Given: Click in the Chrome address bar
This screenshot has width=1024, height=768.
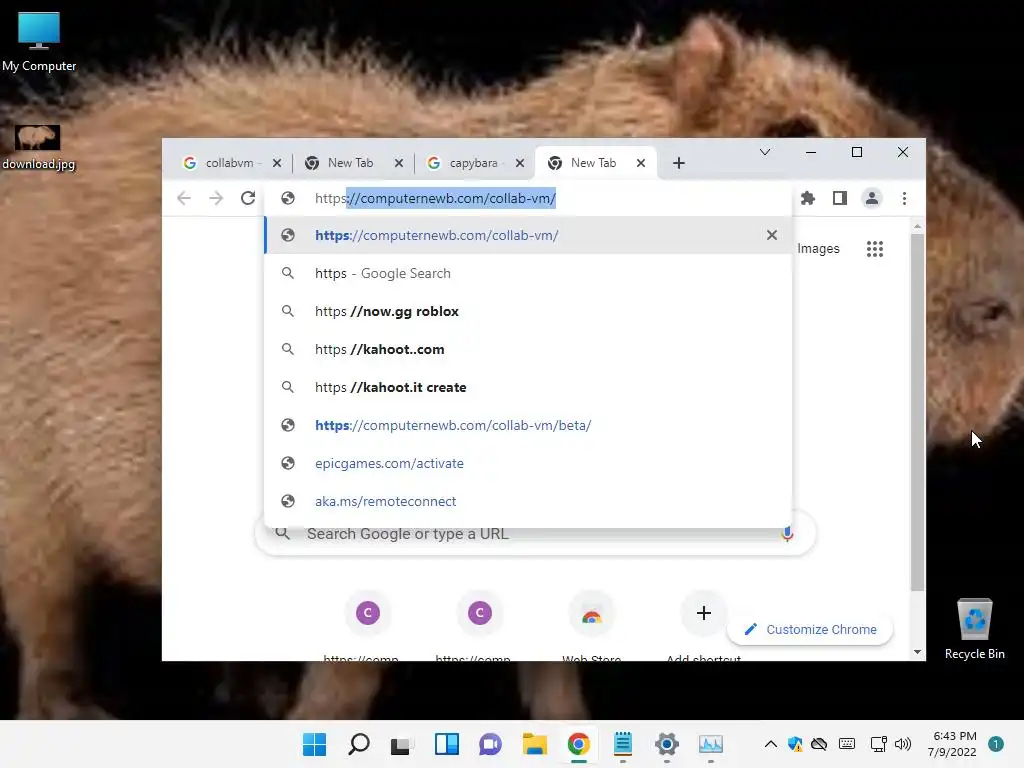Looking at the screenshot, I should [x=528, y=198].
